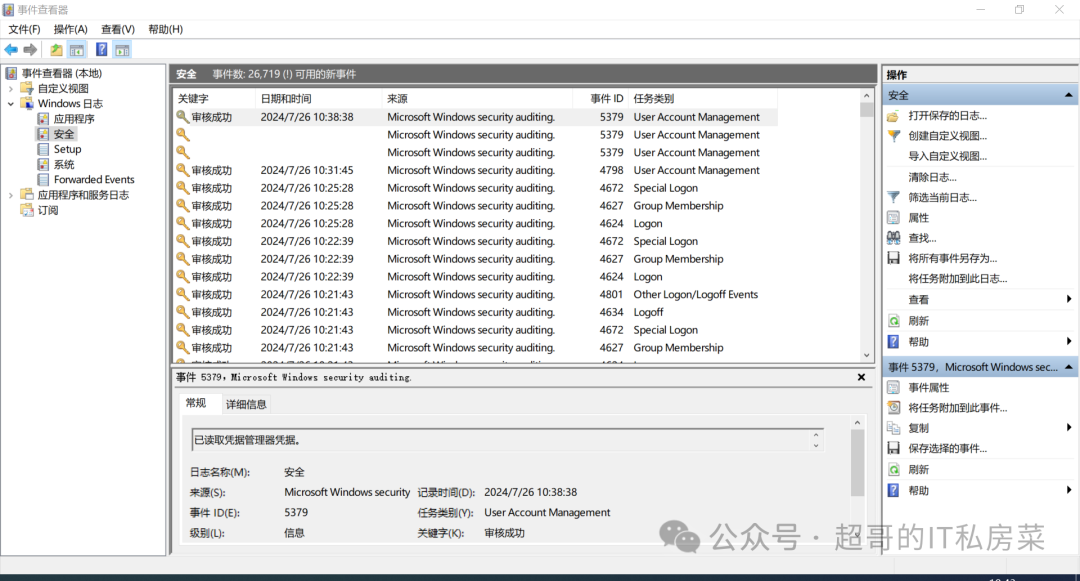The width and height of the screenshot is (1080, 581).
Task: Click 事件属性 action link
Action: point(928,388)
